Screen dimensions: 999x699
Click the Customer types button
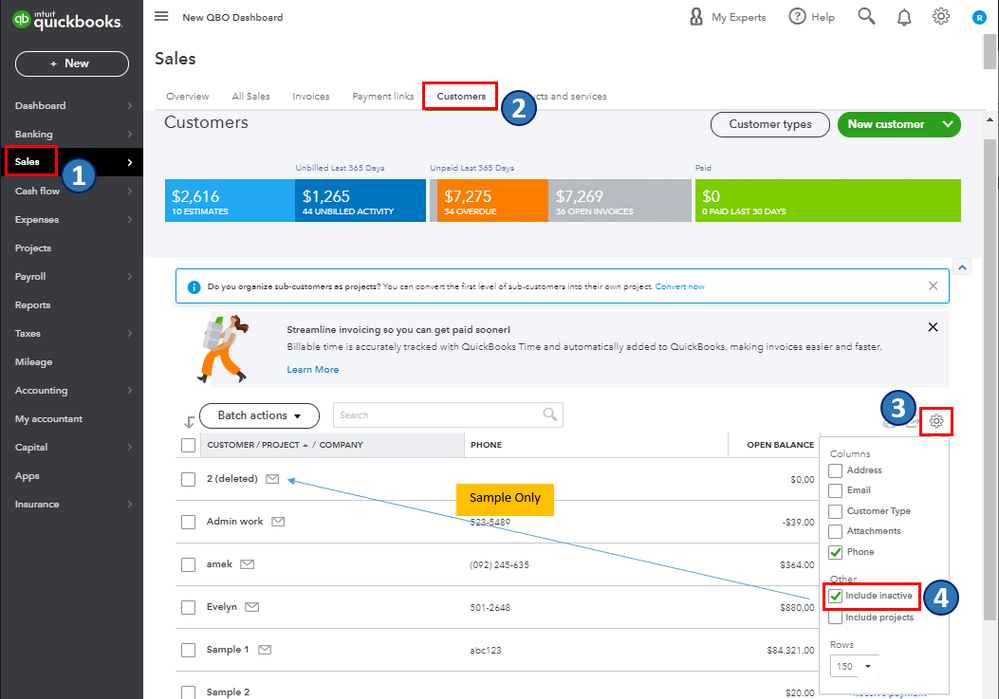pos(769,125)
